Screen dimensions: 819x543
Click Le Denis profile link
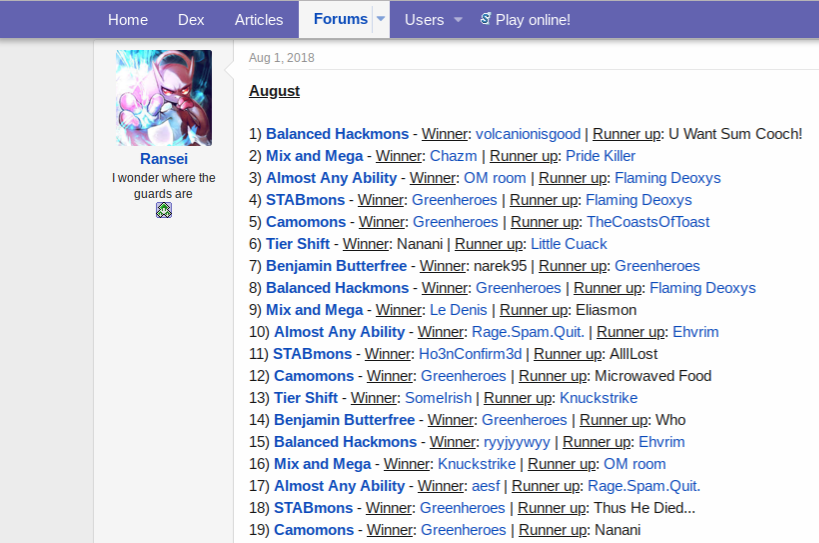(x=458, y=310)
